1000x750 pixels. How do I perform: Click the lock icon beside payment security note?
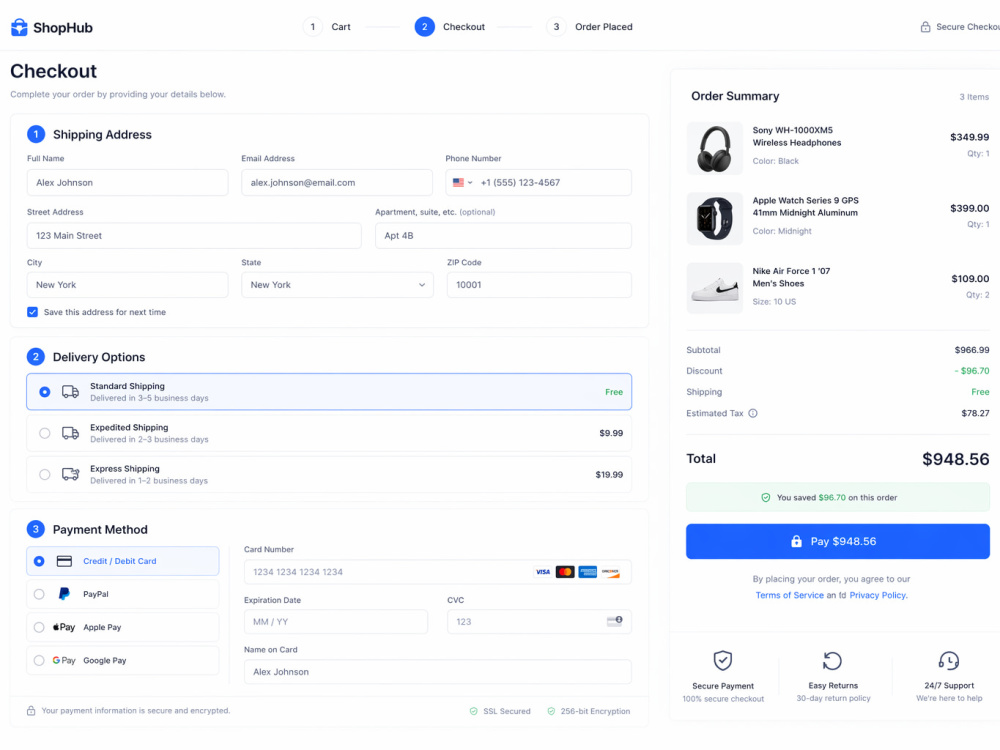tap(31, 710)
